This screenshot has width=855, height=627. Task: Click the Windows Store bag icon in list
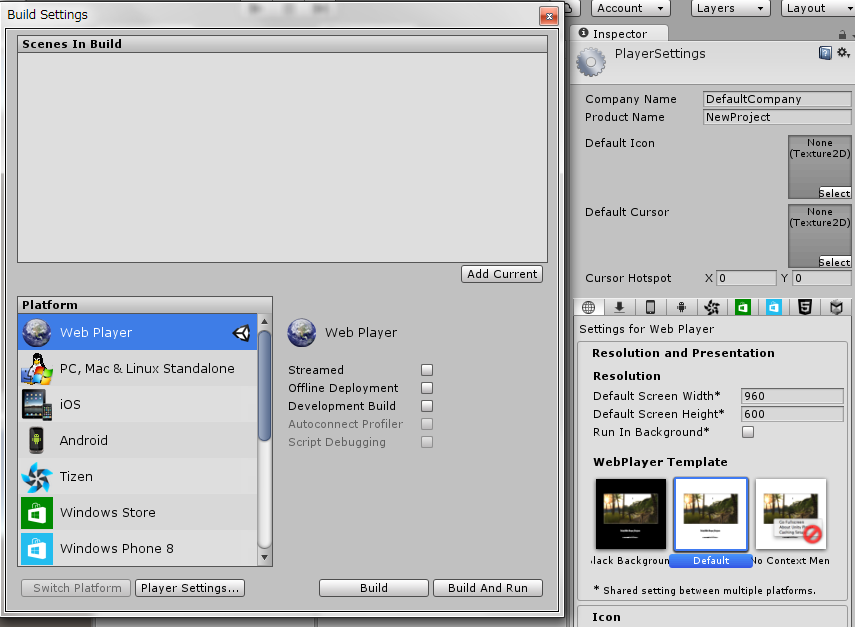click(37, 513)
